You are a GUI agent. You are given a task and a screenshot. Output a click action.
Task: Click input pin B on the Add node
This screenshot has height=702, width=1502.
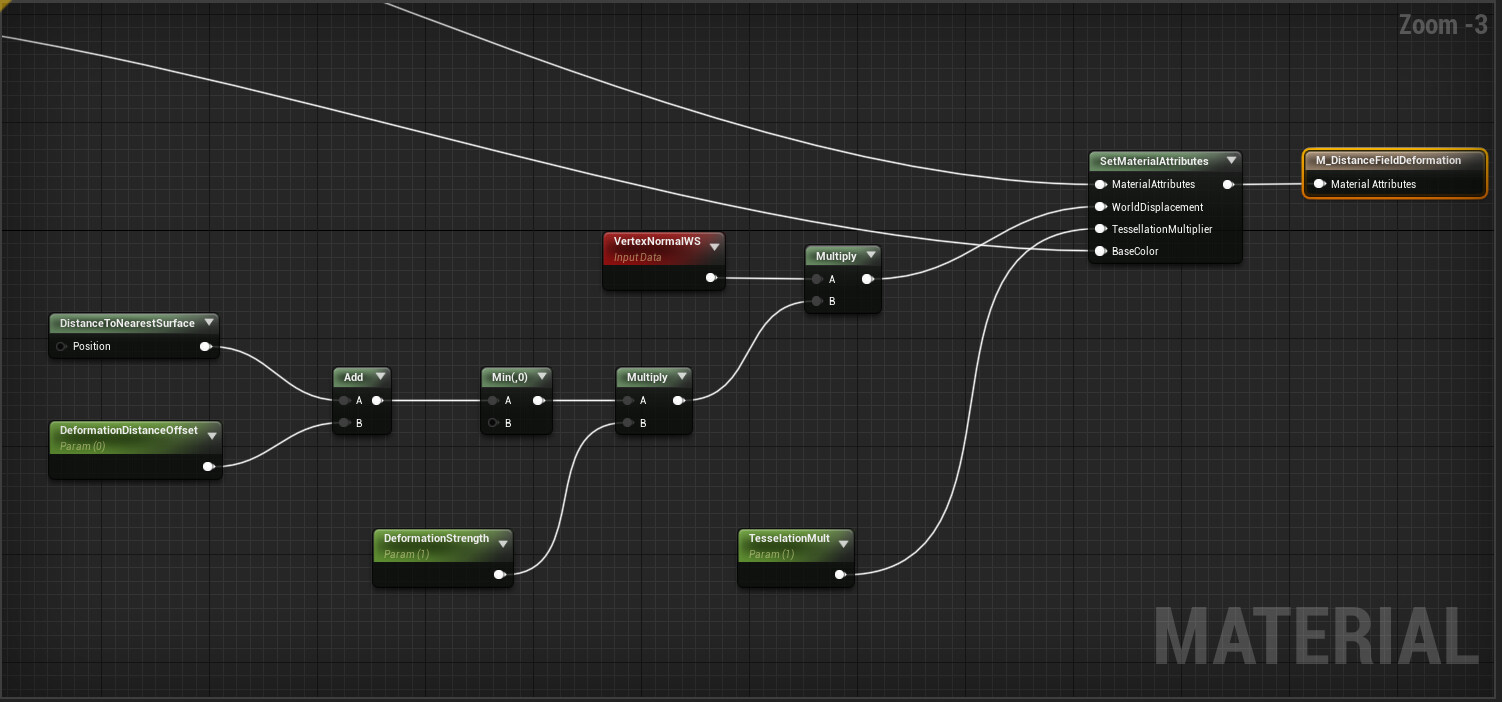tap(344, 423)
